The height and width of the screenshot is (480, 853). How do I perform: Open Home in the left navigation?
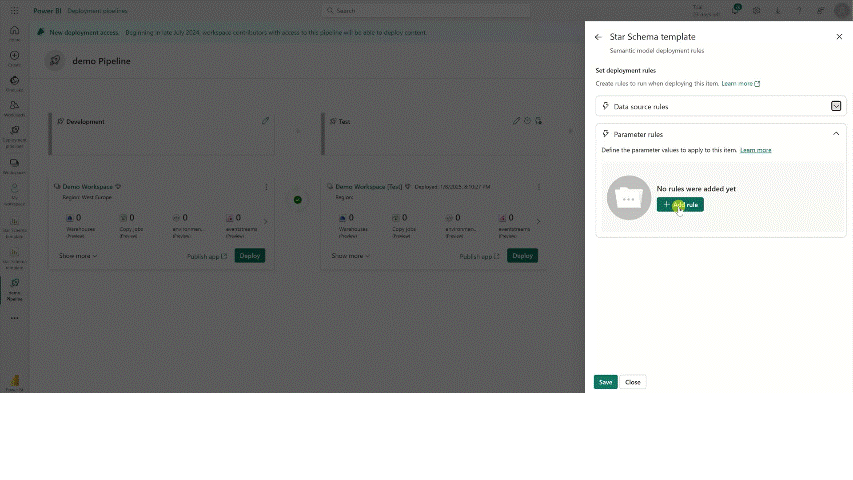pos(14,33)
